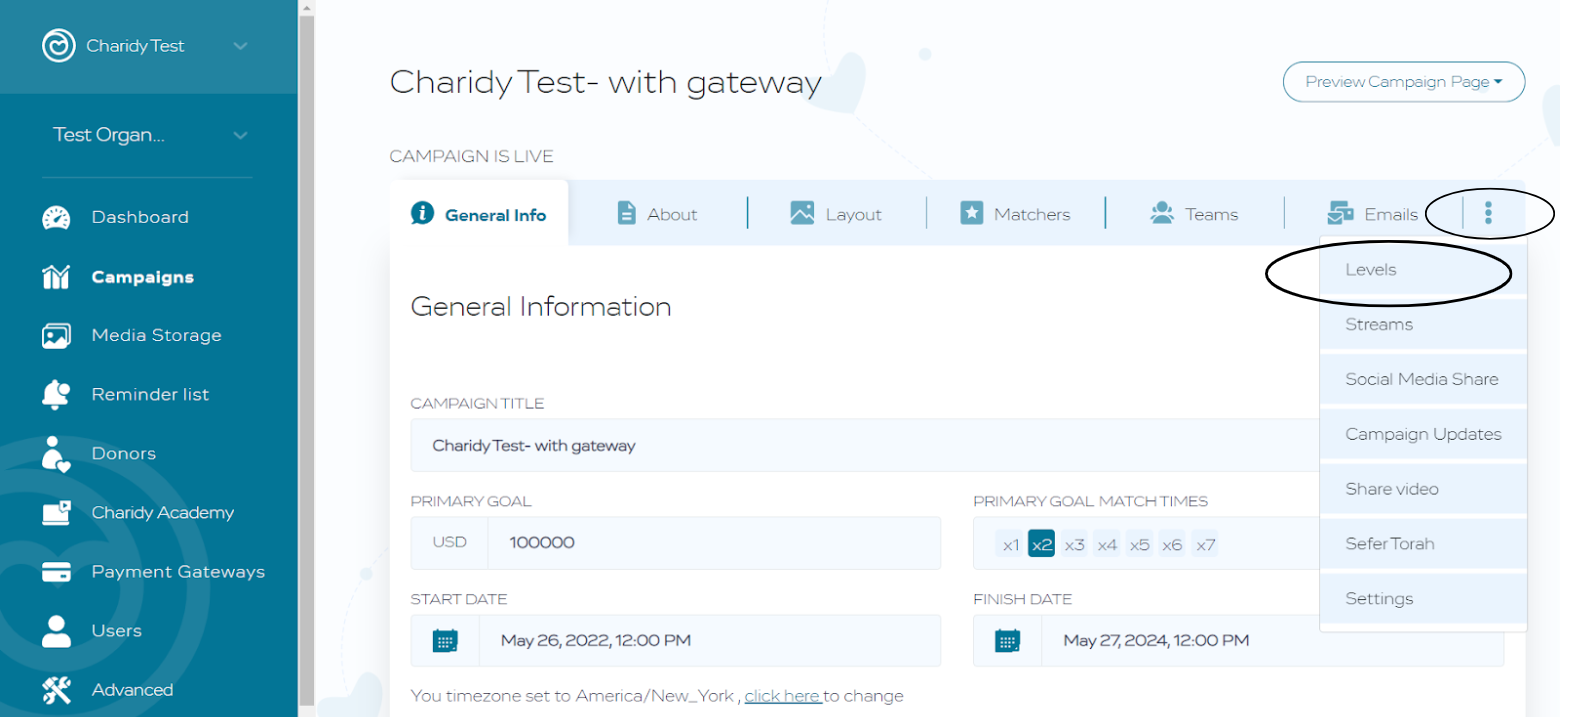
Task: Click the Finish Date field value
Action: click(x=1156, y=641)
